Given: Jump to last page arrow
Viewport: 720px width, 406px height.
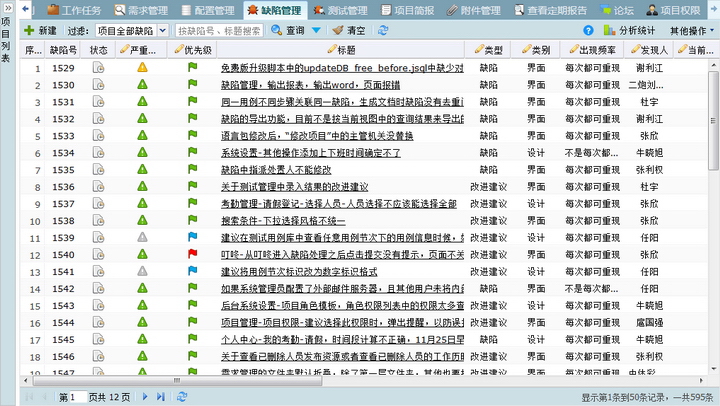Looking at the screenshot, I should pos(161,397).
